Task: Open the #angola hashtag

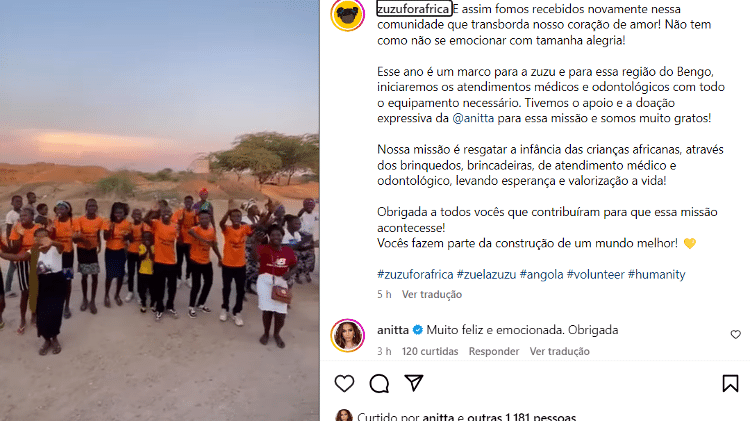Action: (541, 274)
